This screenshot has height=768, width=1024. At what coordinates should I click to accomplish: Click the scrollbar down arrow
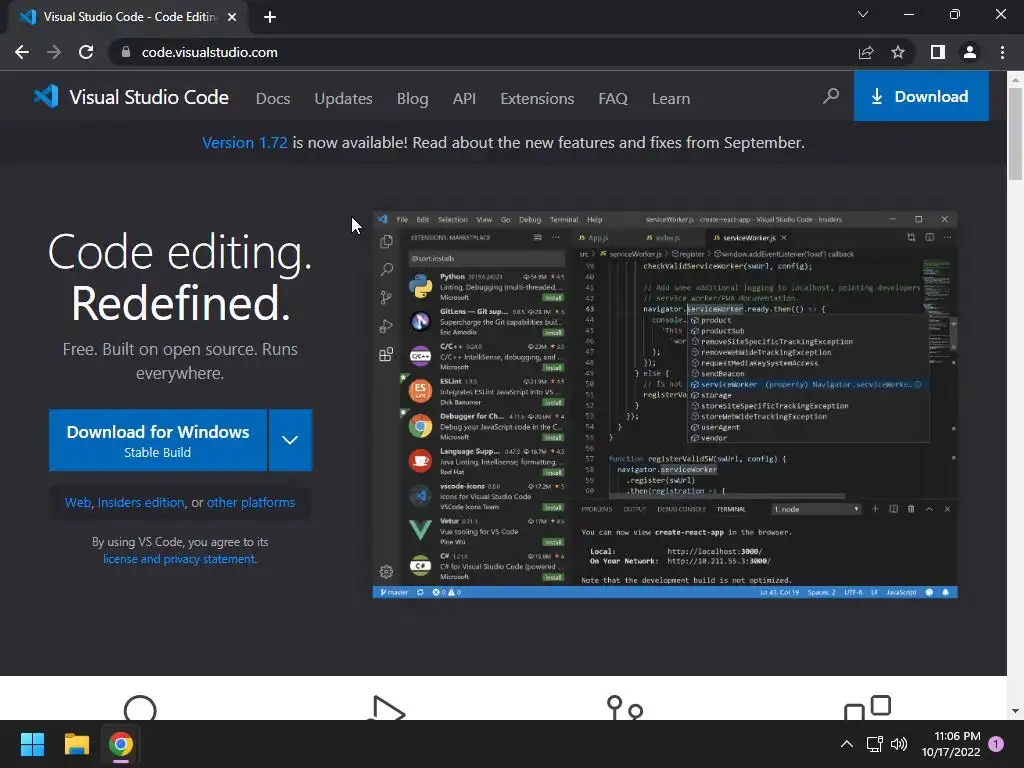(1015, 711)
